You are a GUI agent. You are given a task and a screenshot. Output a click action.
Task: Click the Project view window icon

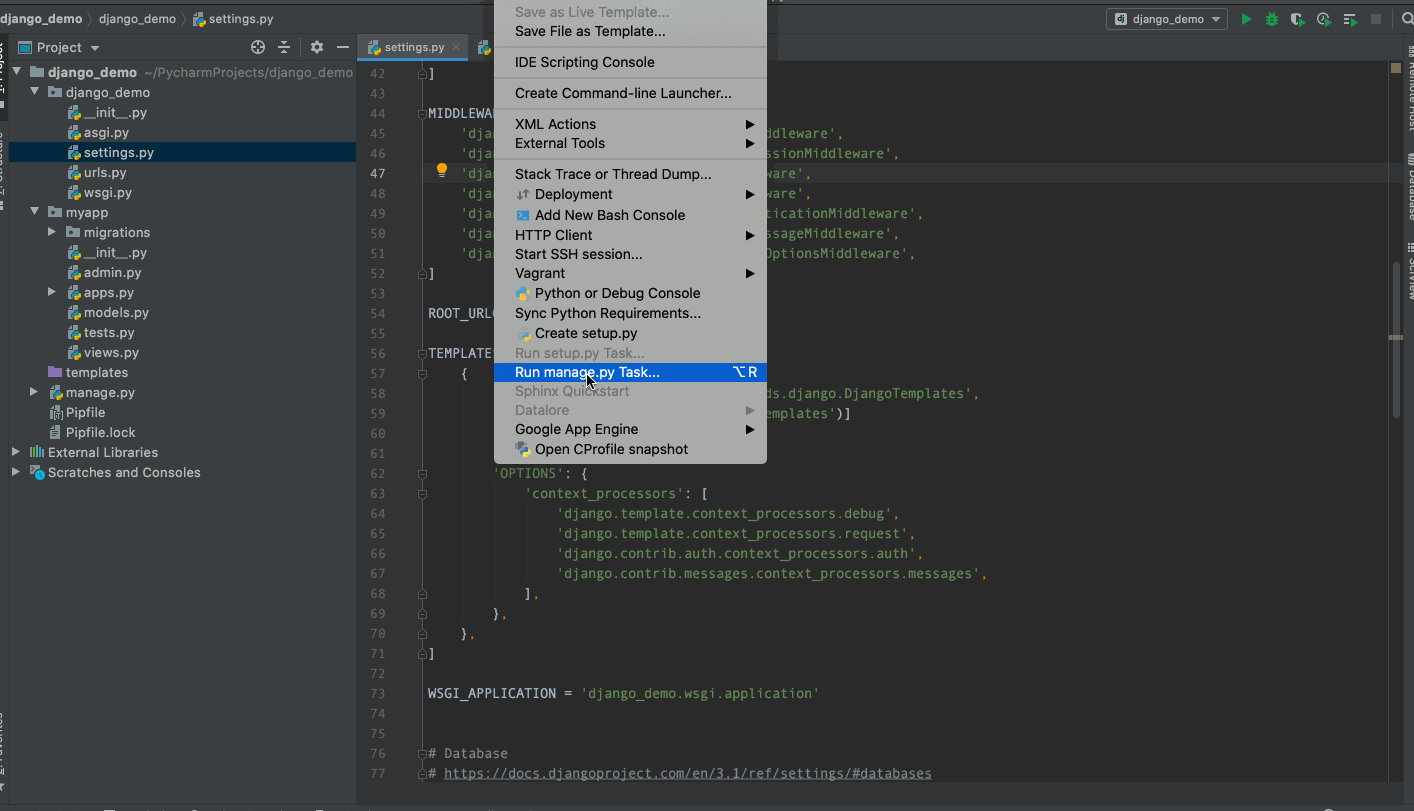click(x=25, y=47)
